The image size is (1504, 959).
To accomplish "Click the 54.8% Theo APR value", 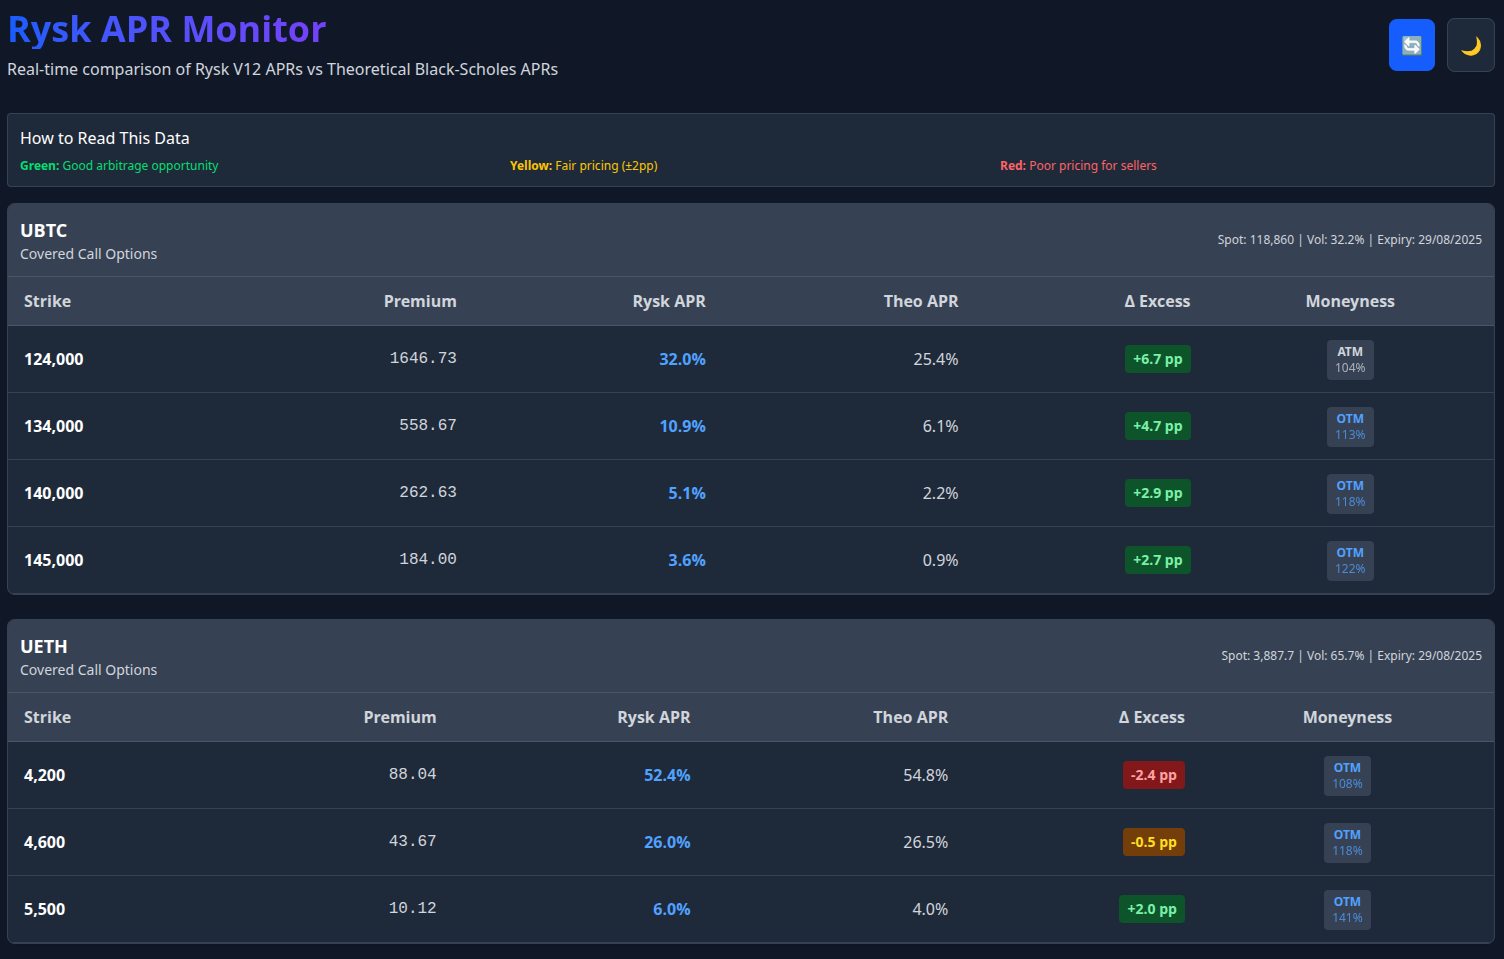I will point(926,775).
